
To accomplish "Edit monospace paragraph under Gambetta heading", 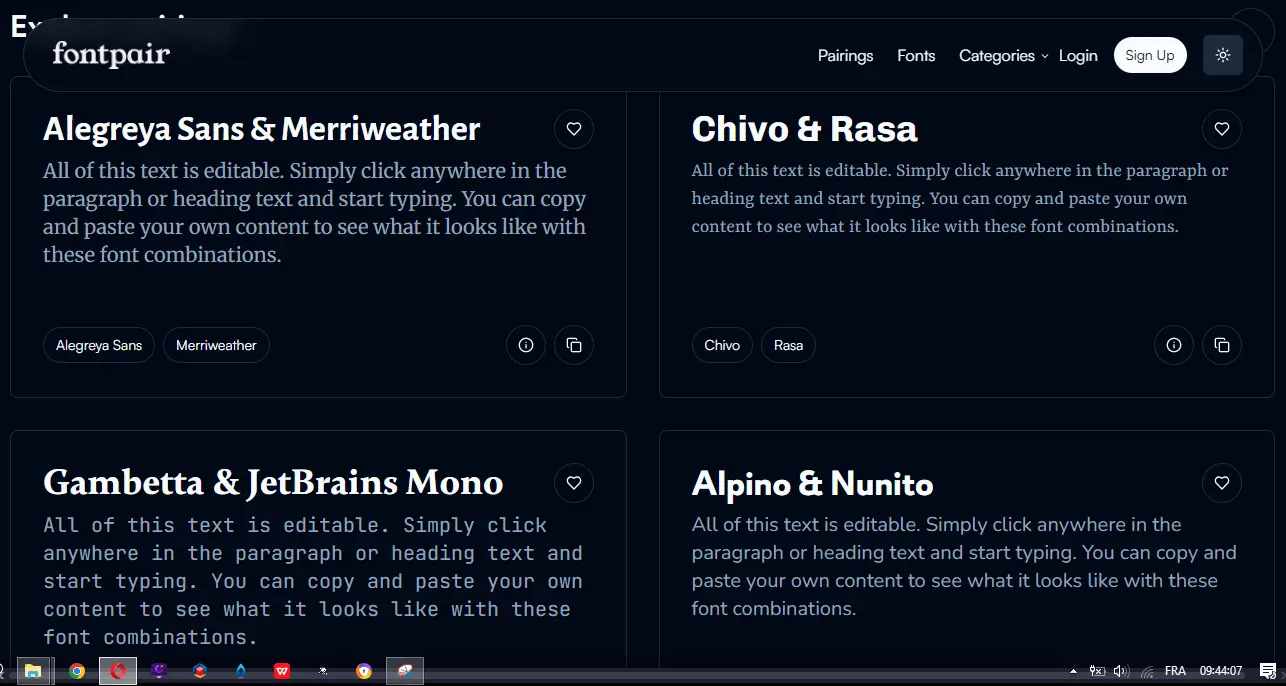I will [313, 581].
